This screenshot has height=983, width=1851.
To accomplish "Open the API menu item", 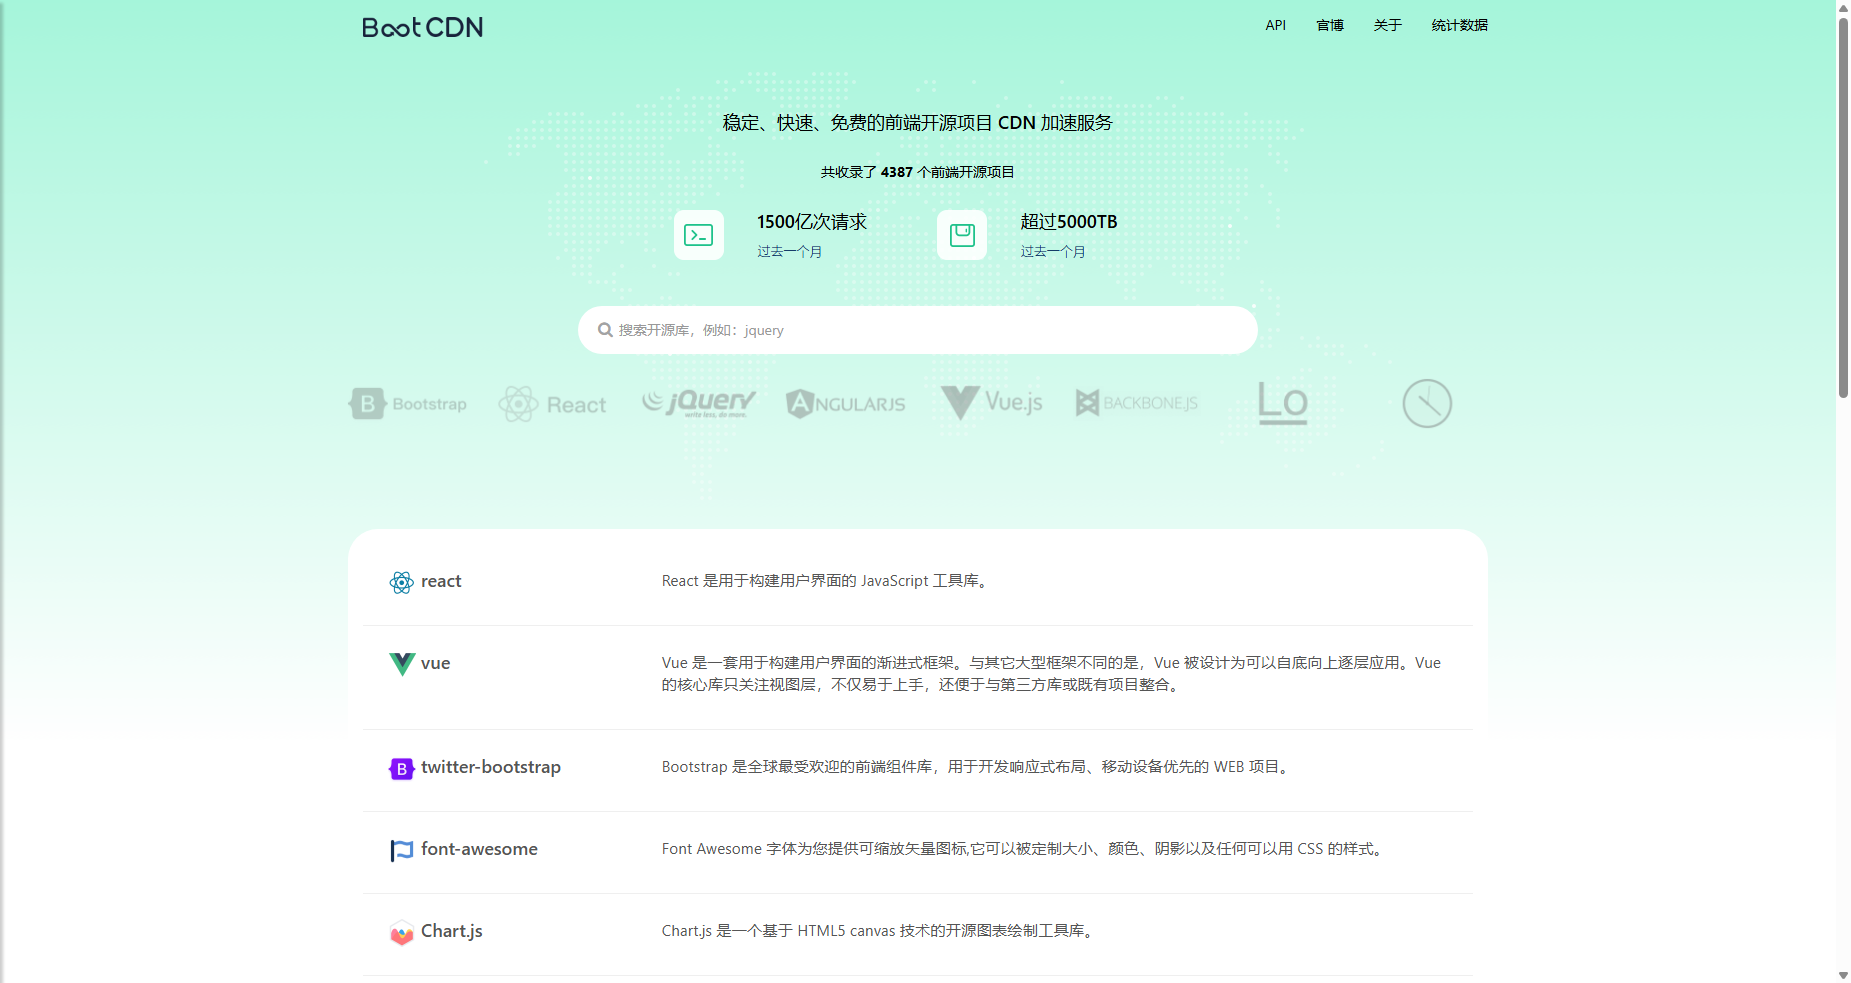I will pos(1276,25).
